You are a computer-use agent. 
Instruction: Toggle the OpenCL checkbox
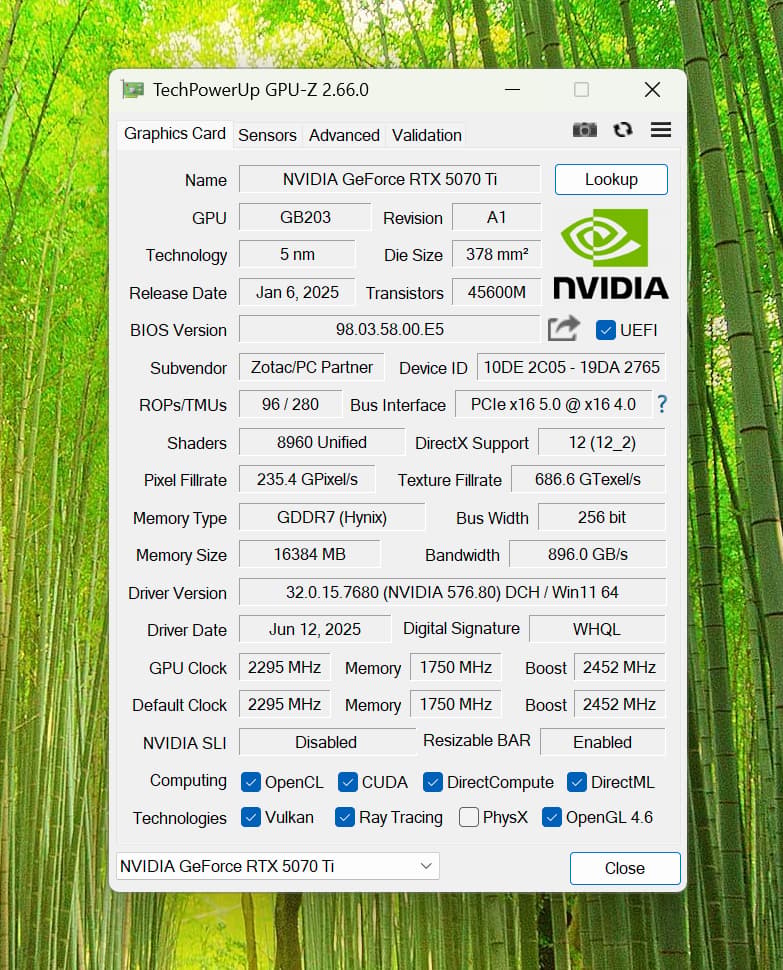click(250, 782)
